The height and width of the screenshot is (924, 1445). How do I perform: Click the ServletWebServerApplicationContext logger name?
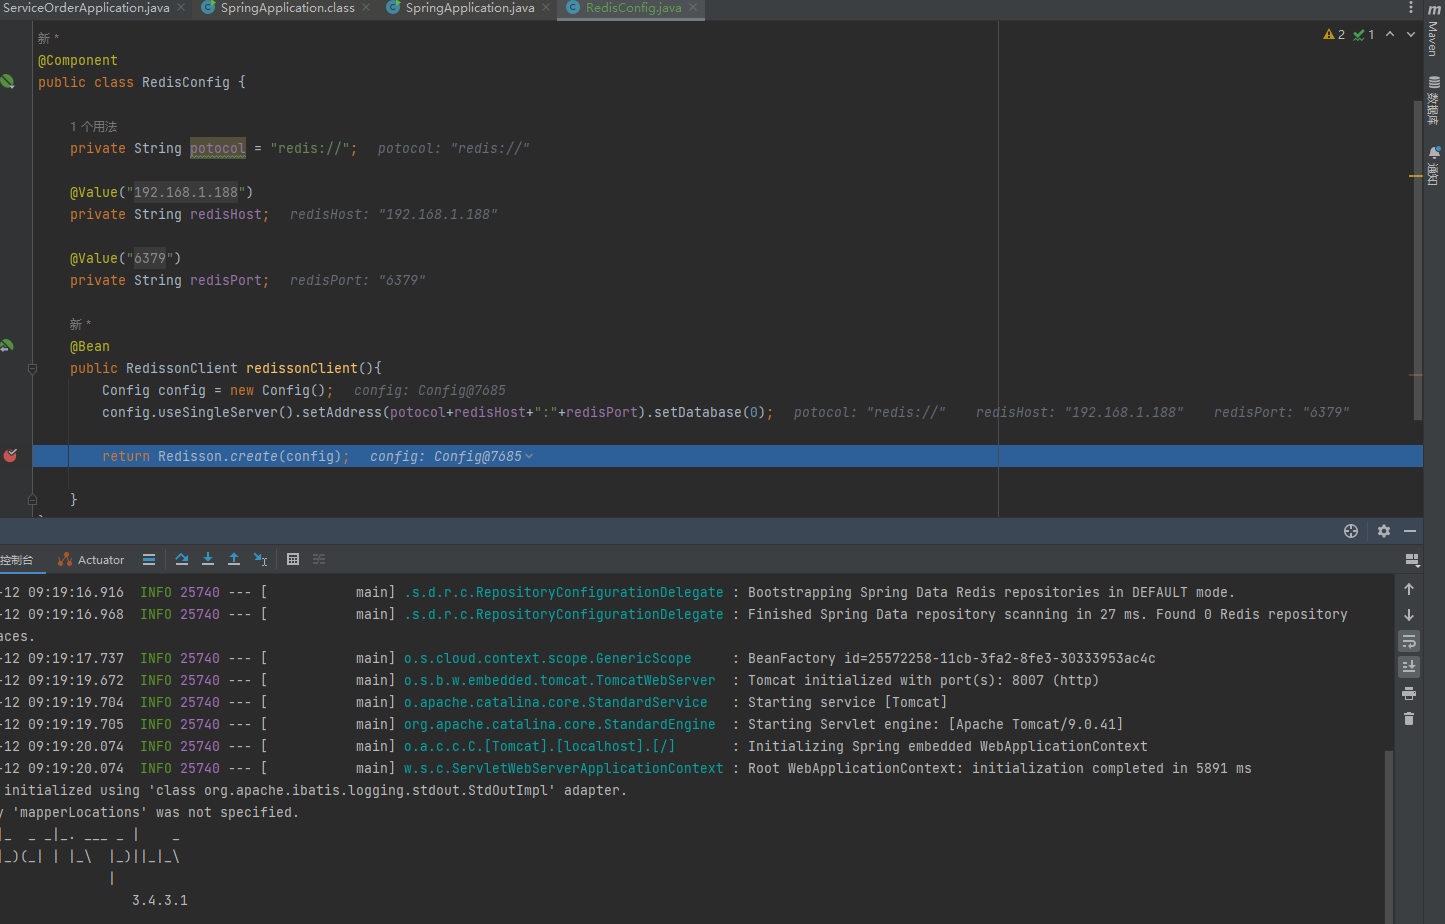564,769
